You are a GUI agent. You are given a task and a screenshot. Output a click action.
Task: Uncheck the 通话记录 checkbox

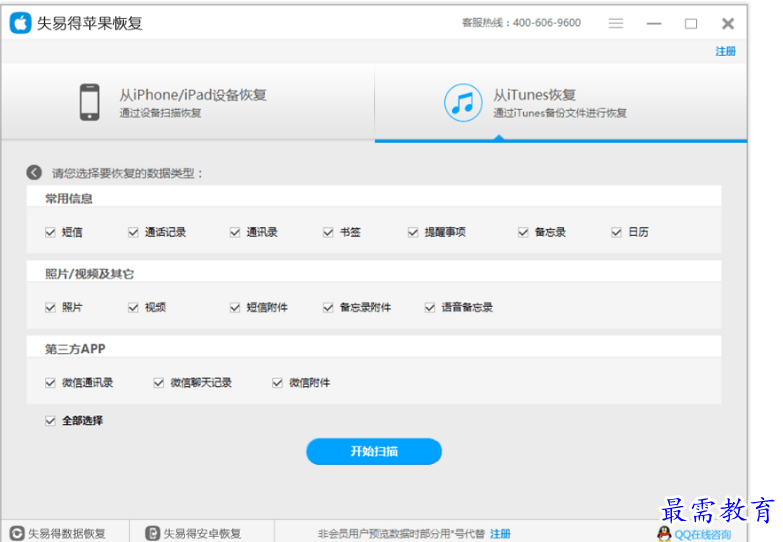click(133, 232)
